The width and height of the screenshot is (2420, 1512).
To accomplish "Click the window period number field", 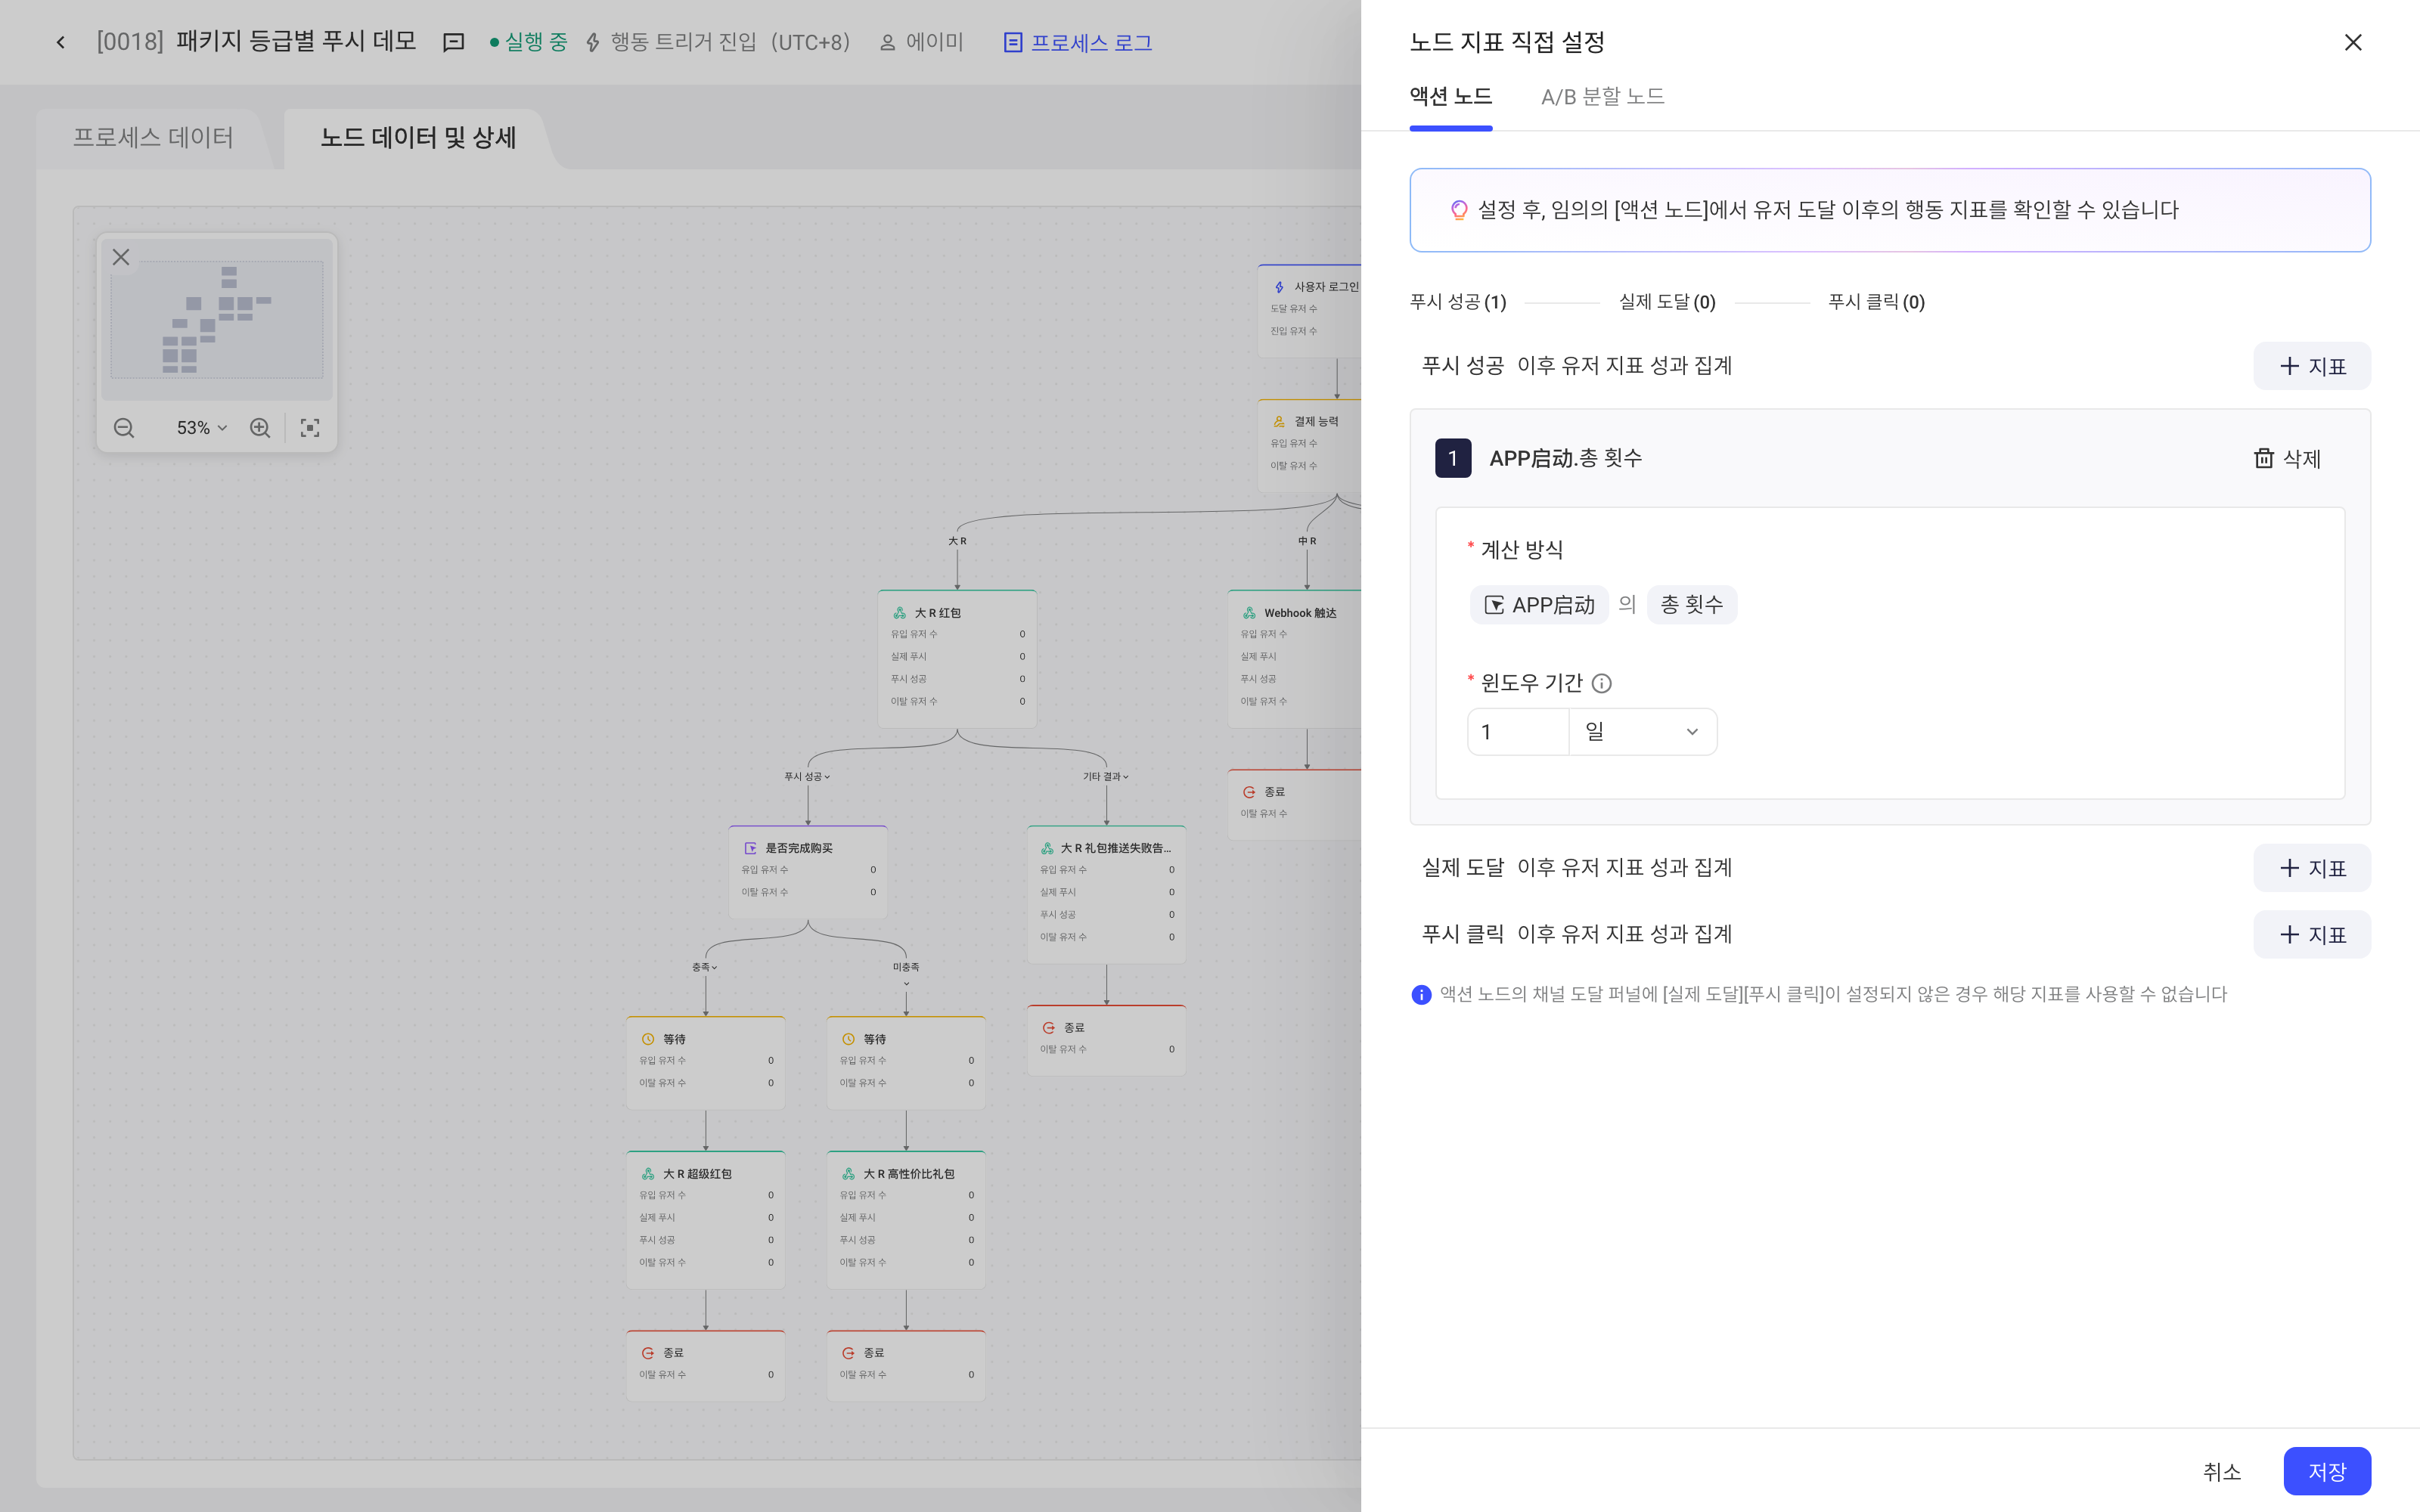I will click(1517, 732).
